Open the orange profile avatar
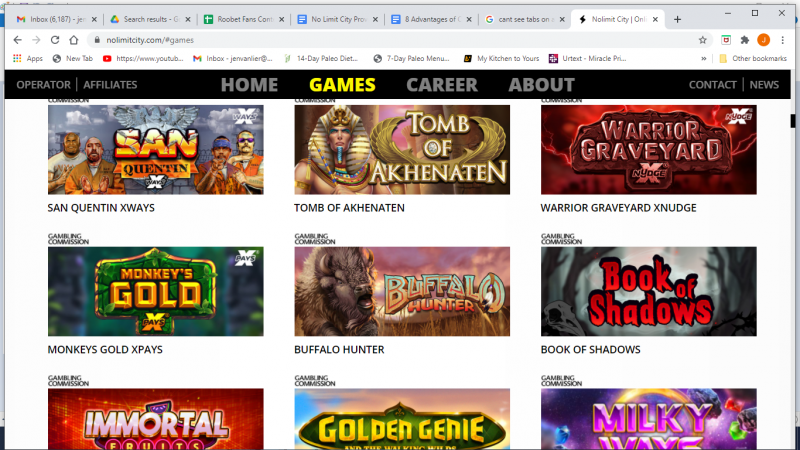 [x=763, y=40]
